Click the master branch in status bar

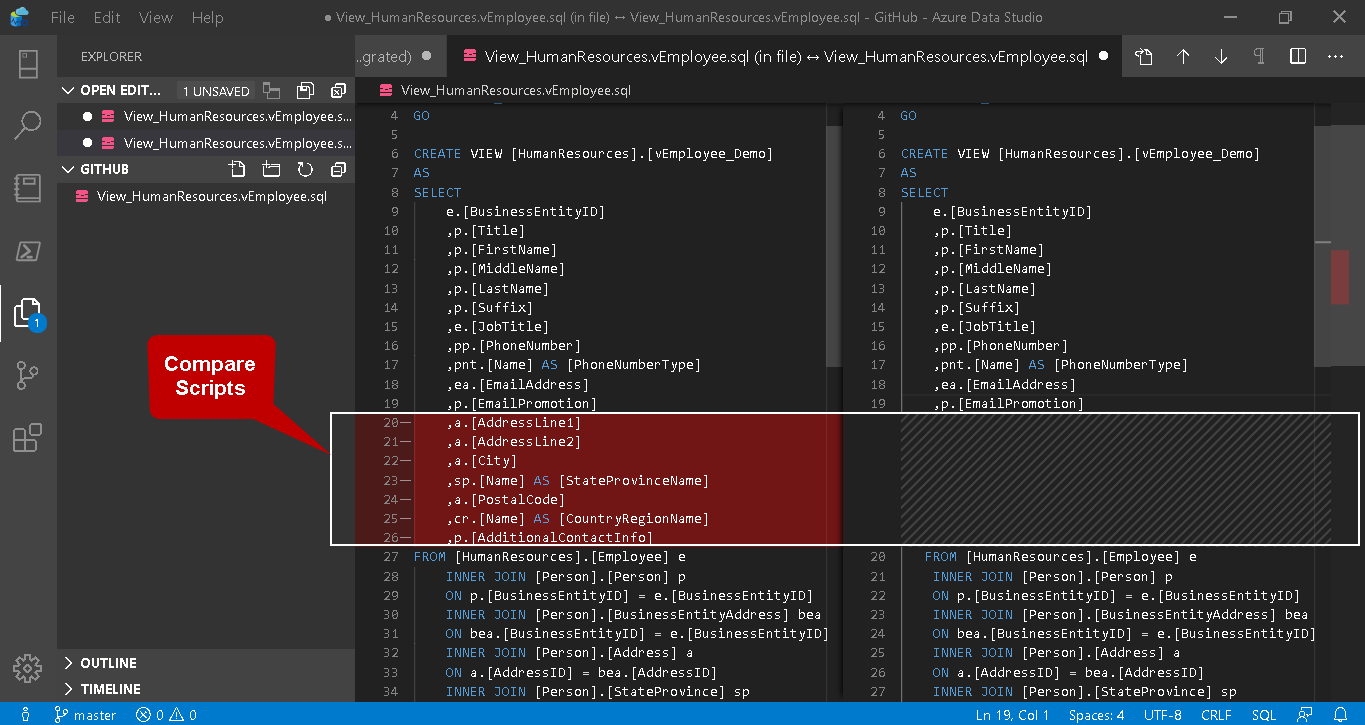click(x=86, y=715)
